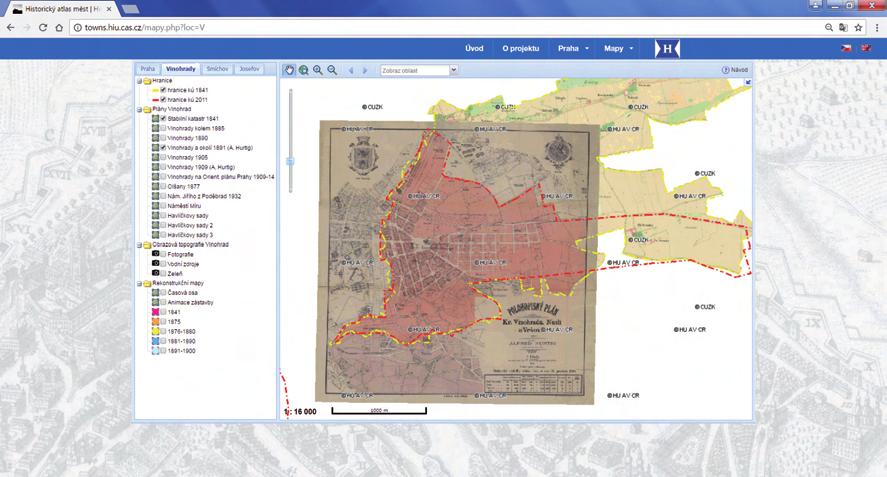Open the Zobraz oblast dropdown arrow
The height and width of the screenshot is (477, 887).
pyautogui.click(x=453, y=70)
